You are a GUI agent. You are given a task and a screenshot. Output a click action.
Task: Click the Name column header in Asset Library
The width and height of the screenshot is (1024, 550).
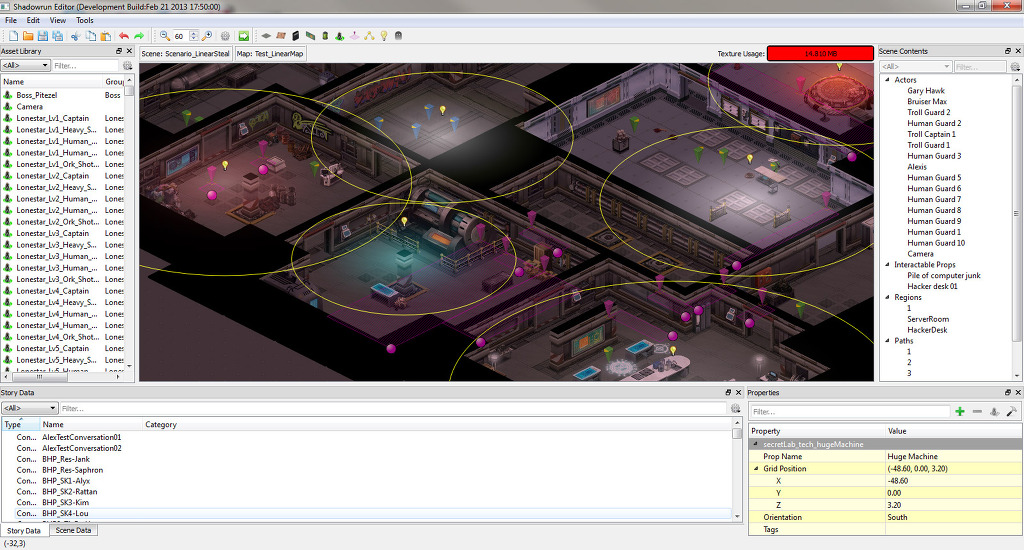(x=52, y=82)
